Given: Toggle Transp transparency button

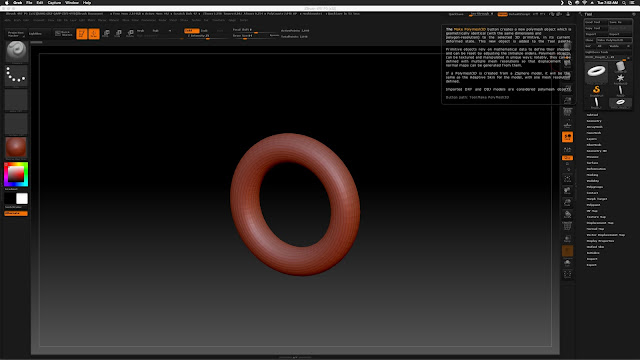Looking at the screenshot, I should coord(567,239).
